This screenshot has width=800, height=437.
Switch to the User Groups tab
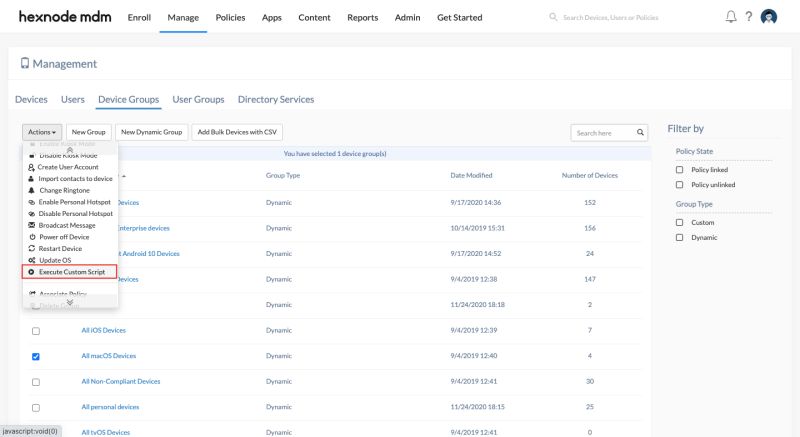coord(198,99)
